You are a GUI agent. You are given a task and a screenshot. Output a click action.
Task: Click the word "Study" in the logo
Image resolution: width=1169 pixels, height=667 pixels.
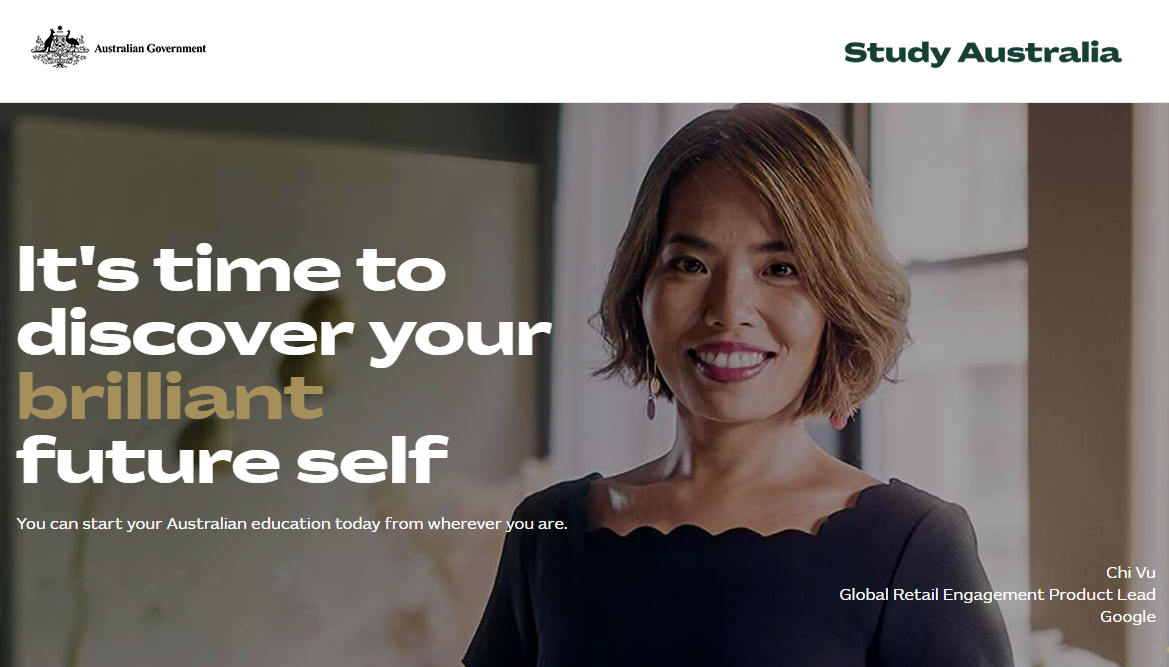coord(898,54)
